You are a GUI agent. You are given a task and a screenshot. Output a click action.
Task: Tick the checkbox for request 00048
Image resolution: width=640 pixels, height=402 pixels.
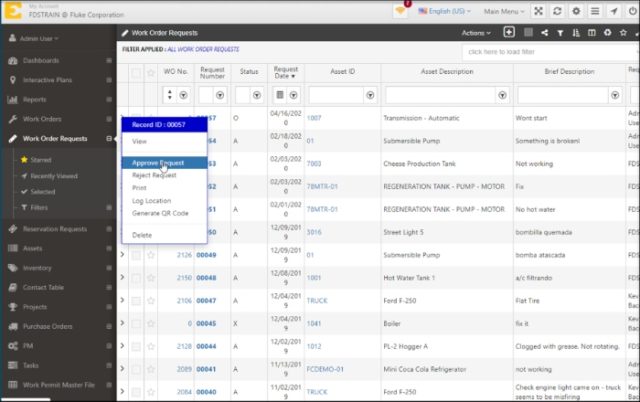pyautogui.click(x=136, y=277)
